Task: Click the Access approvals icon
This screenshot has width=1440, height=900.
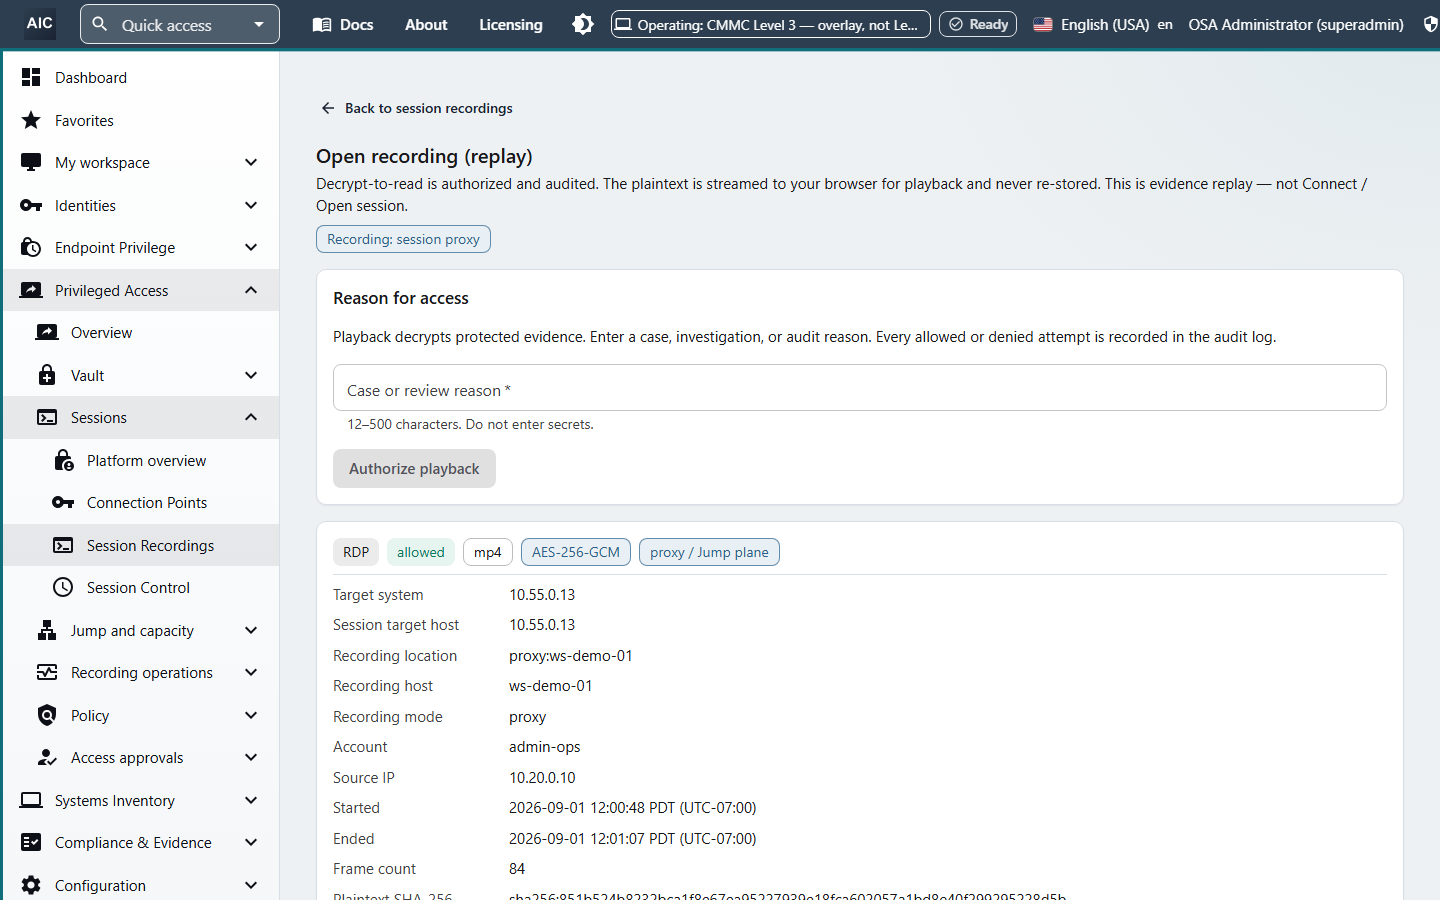Action: pyautogui.click(x=47, y=757)
